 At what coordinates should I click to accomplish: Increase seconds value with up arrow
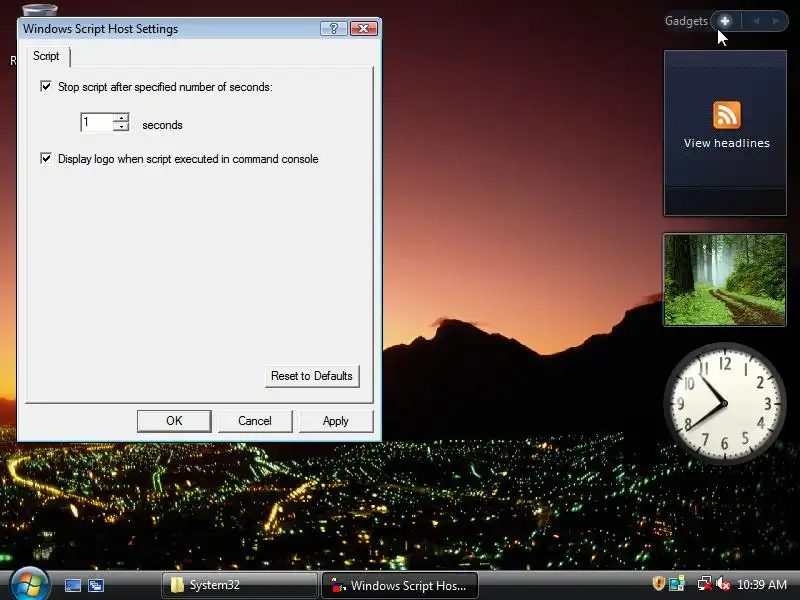[121, 118]
